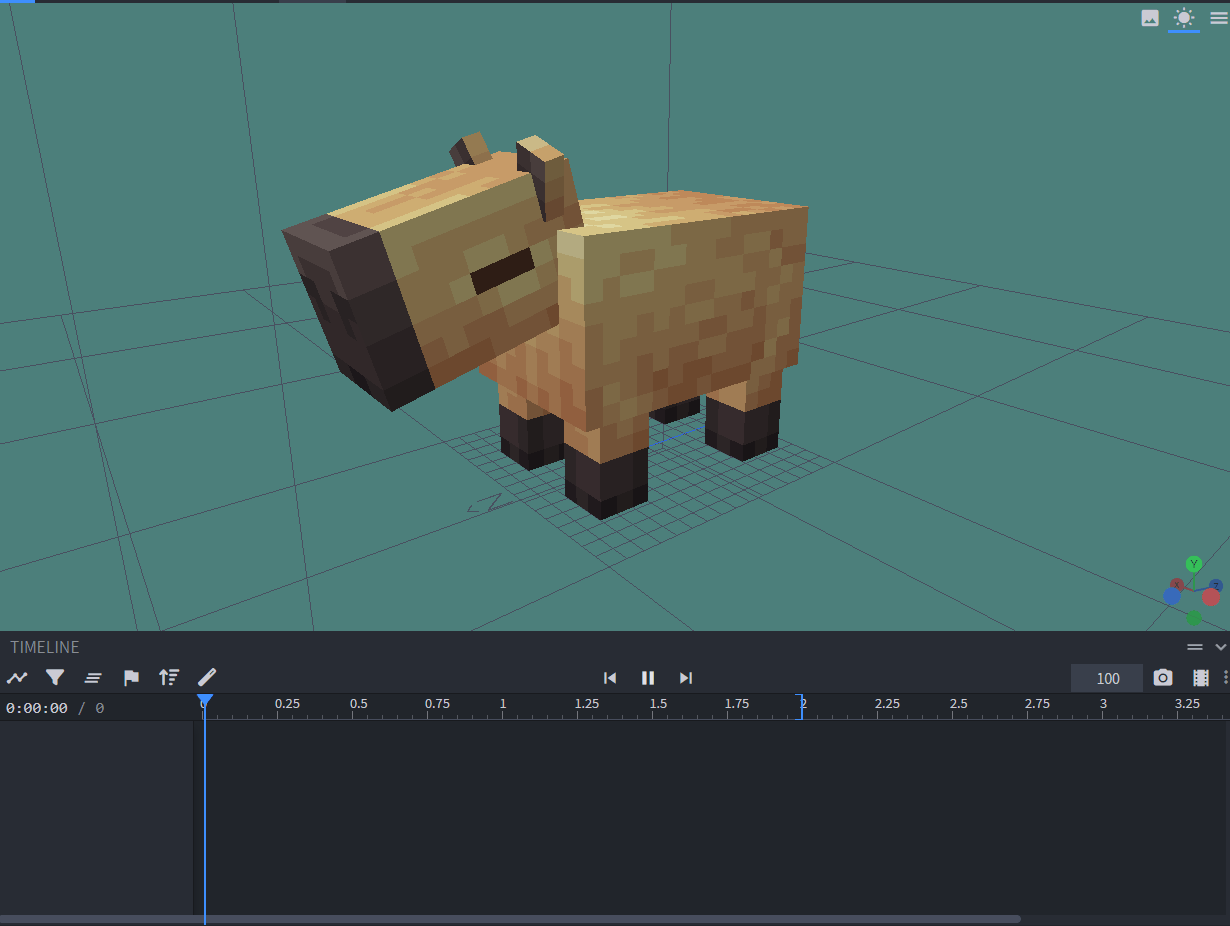Toggle viewport shading sun icon
This screenshot has height=926, width=1230.
click(1184, 18)
